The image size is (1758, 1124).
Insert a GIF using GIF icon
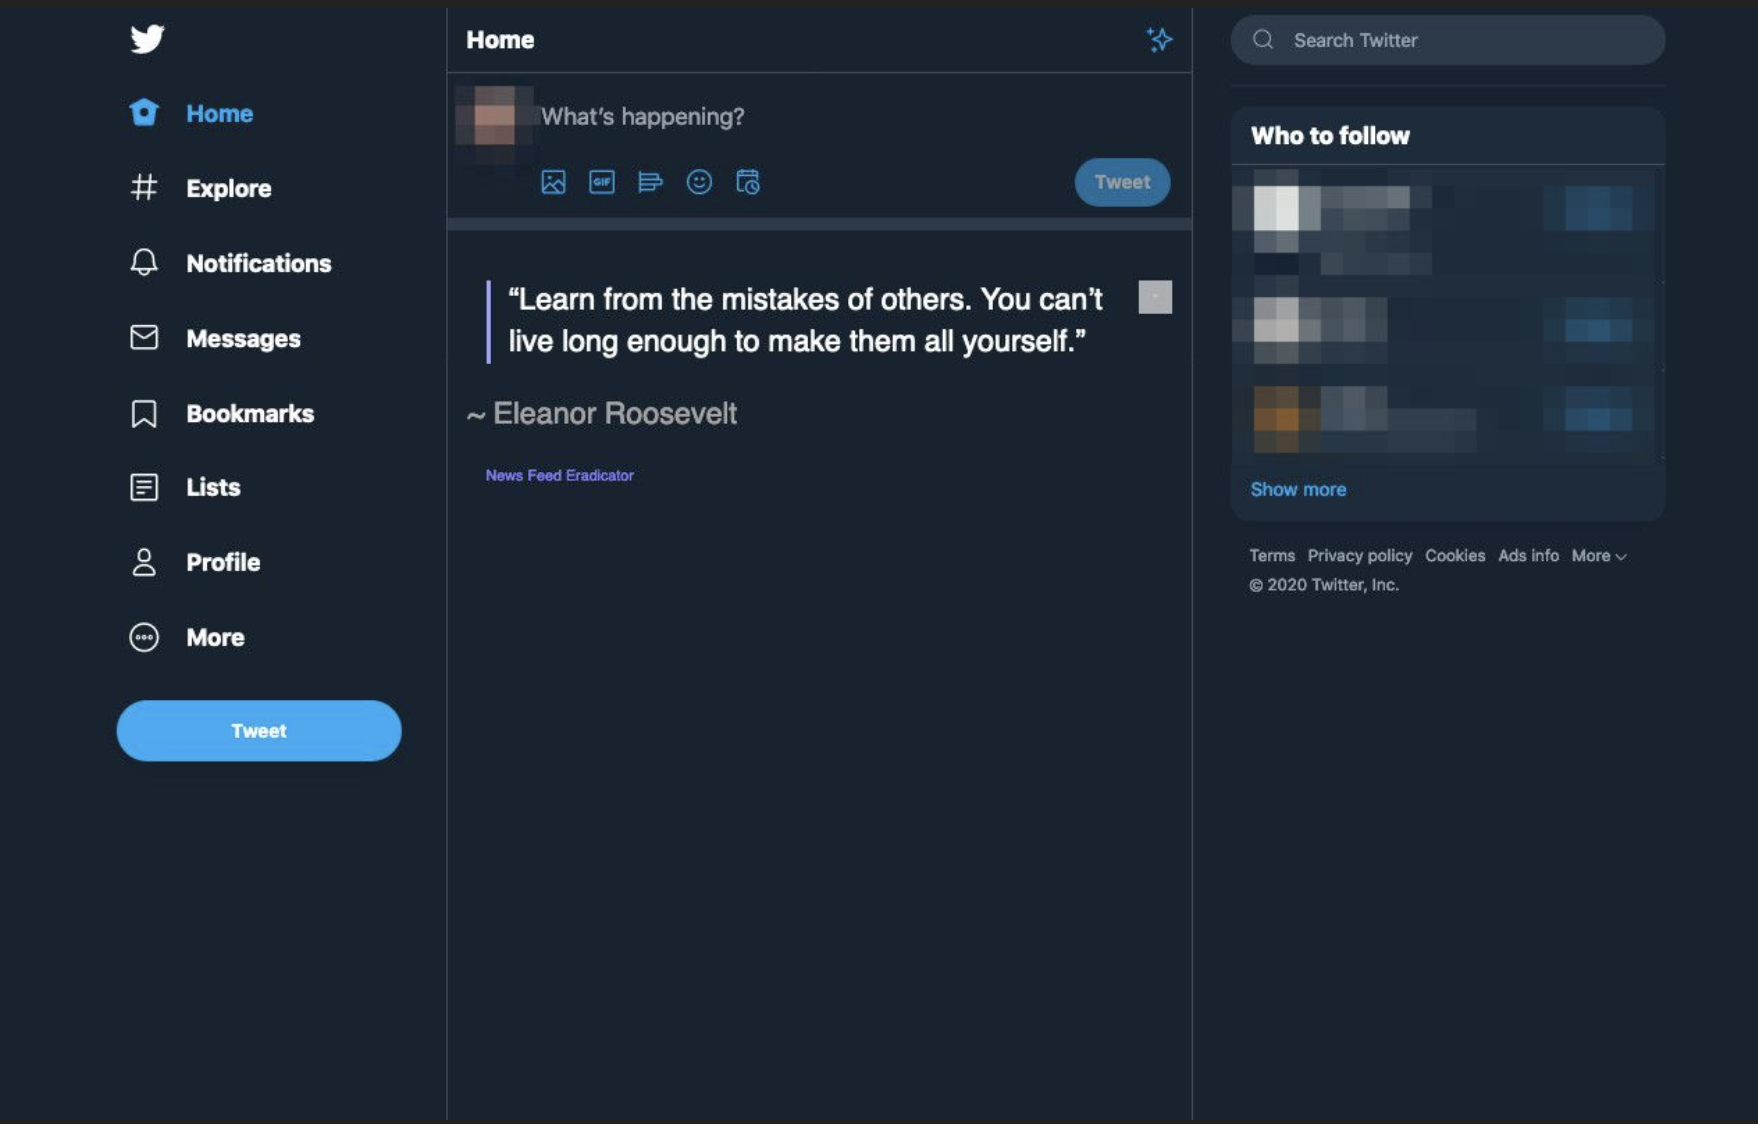click(602, 182)
